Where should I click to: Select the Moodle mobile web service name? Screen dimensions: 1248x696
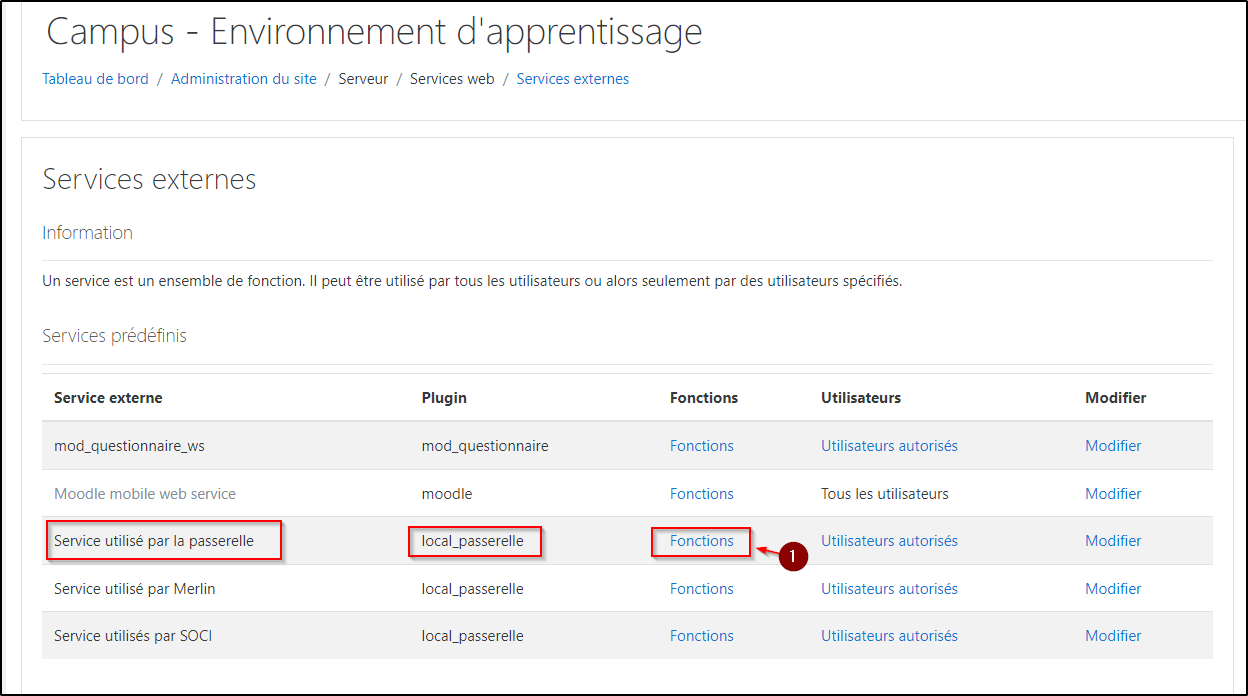[x=145, y=494]
